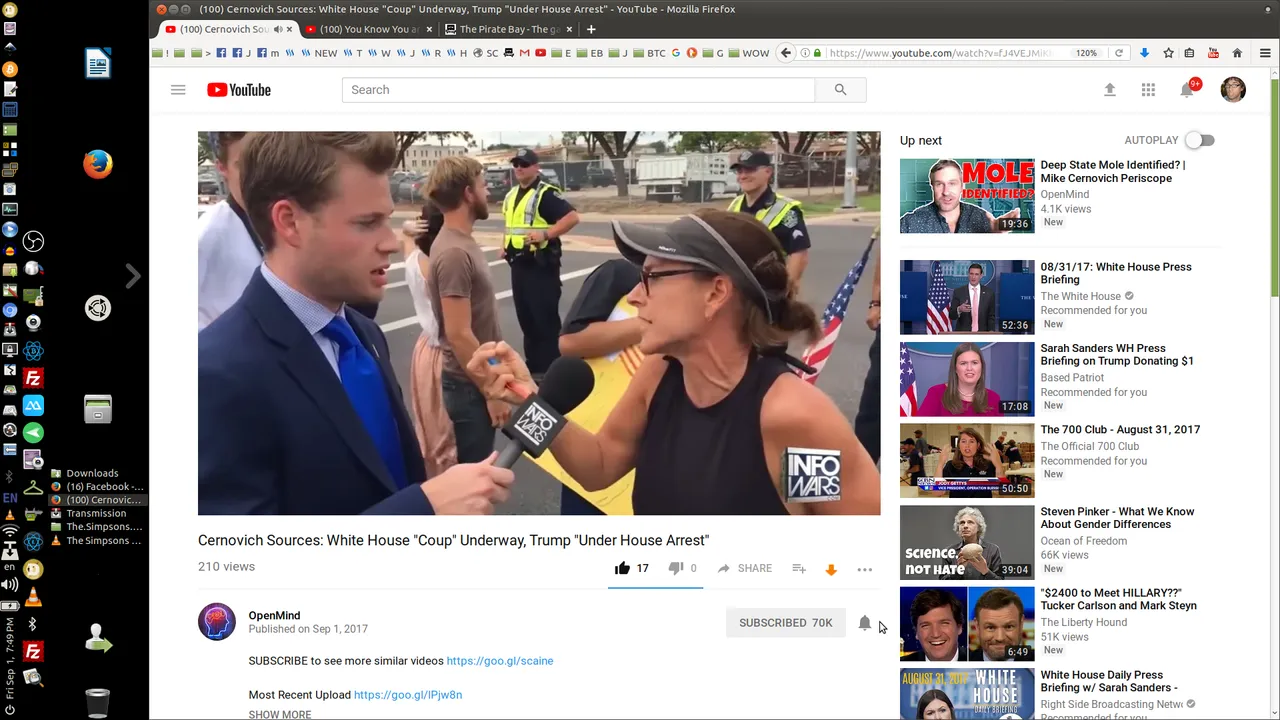Open the YouTube upload video icon
Image resolution: width=1280 pixels, height=720 pixels.
click(1109, 90)
